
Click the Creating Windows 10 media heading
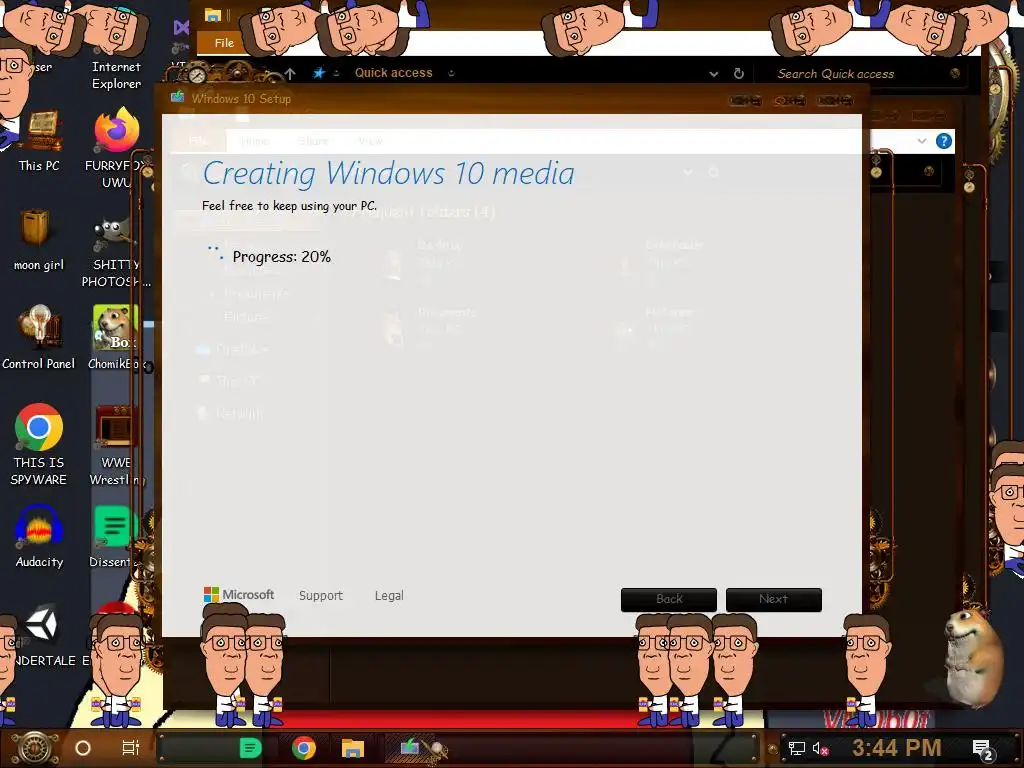389,174
